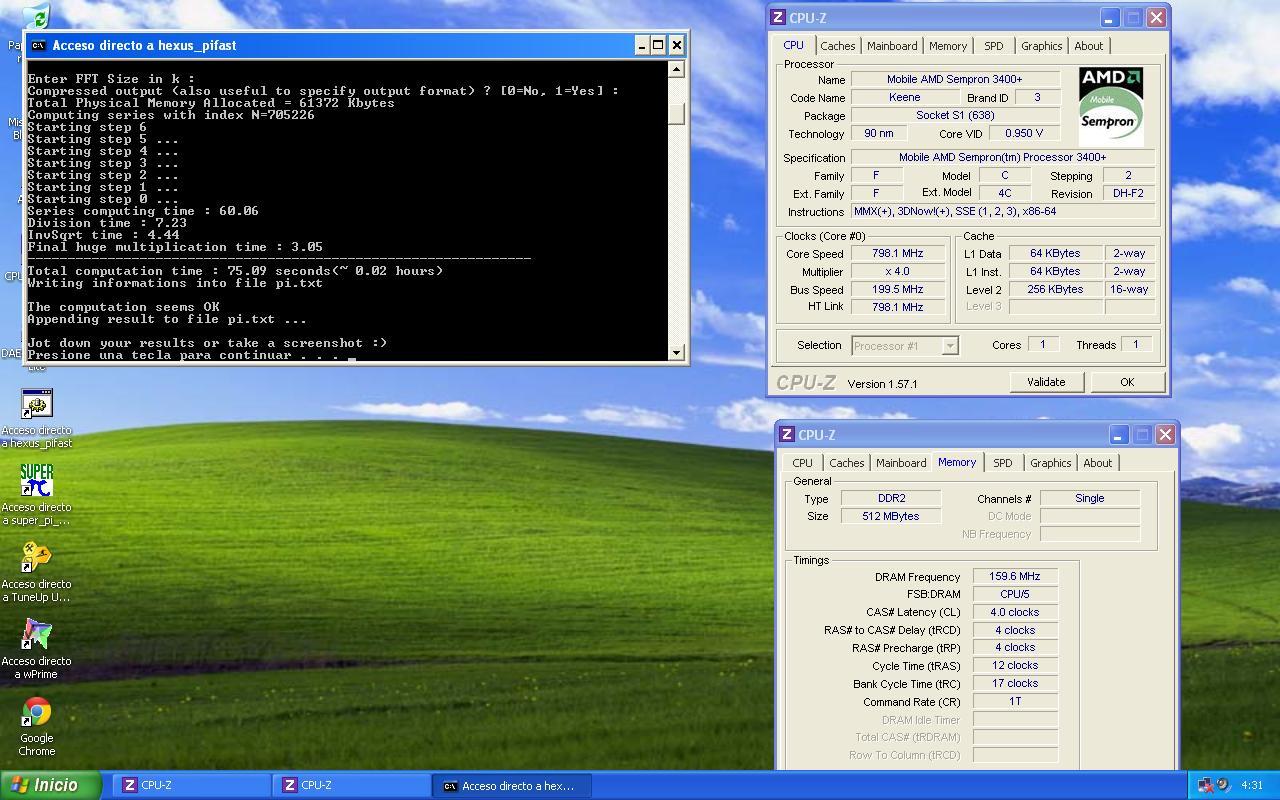Click the Level 2 cache value 256 KBytes
This screenshot has height=800, width=1280.
tap(1056, 289)
